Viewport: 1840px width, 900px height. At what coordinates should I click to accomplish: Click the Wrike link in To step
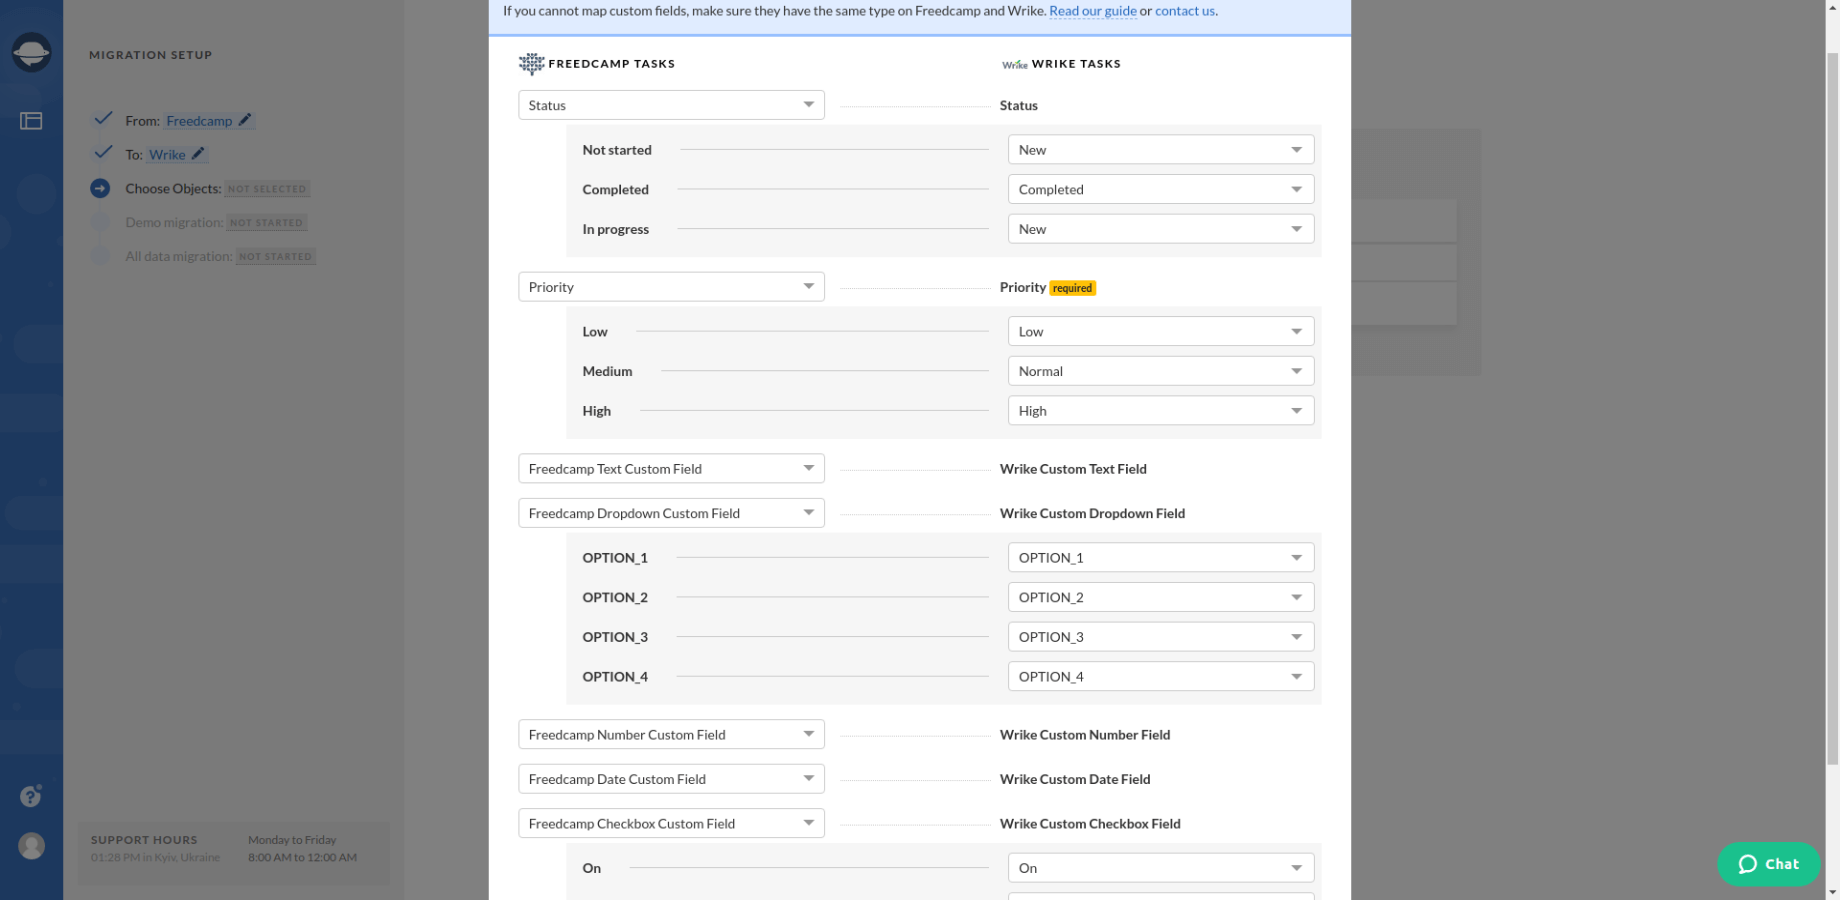point(167,155)
